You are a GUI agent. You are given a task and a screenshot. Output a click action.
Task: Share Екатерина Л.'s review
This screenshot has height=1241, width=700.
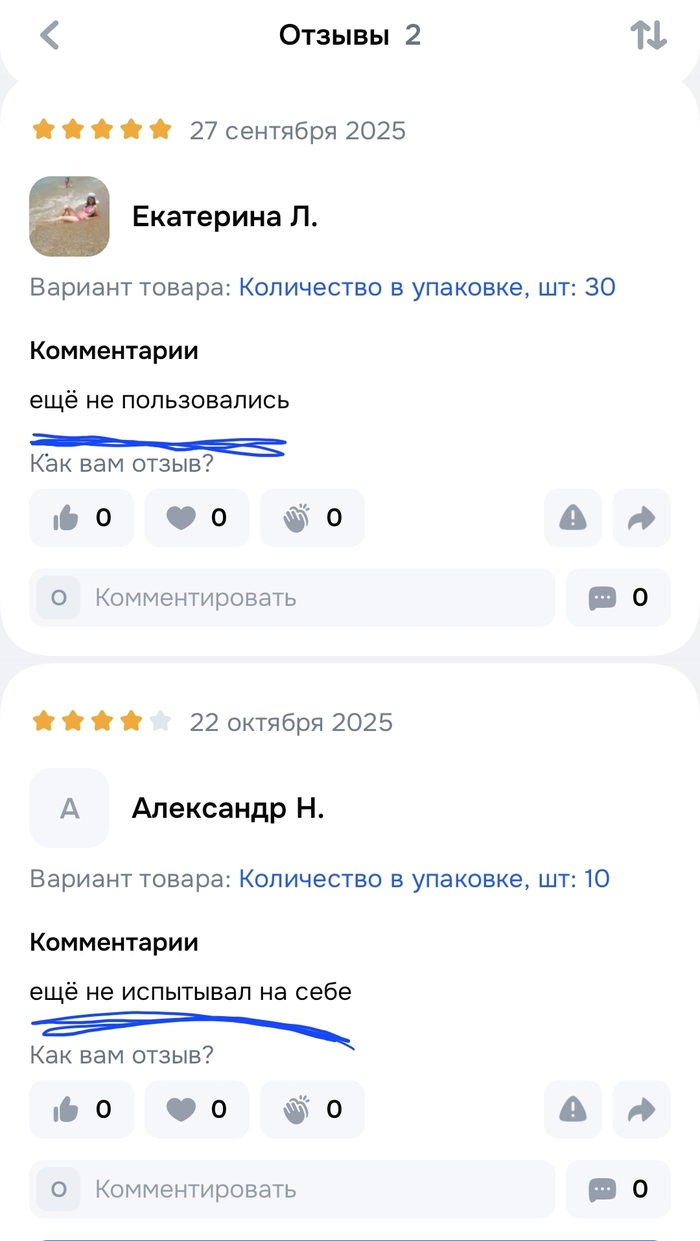(641, 518)
